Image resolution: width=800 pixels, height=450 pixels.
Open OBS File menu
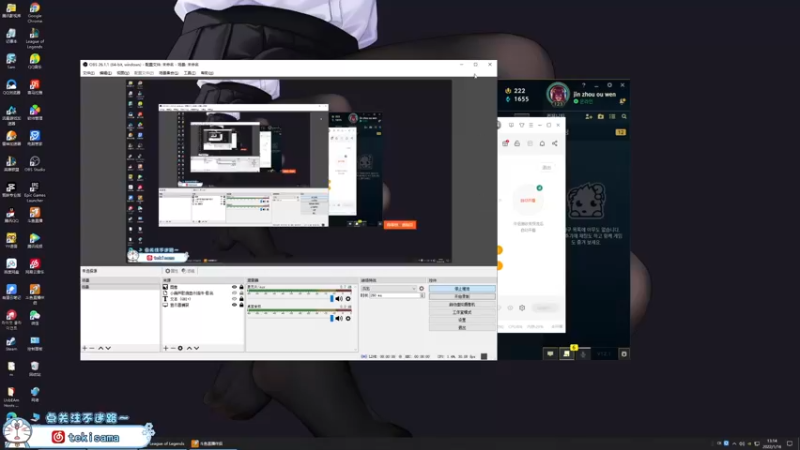[89, 73]
